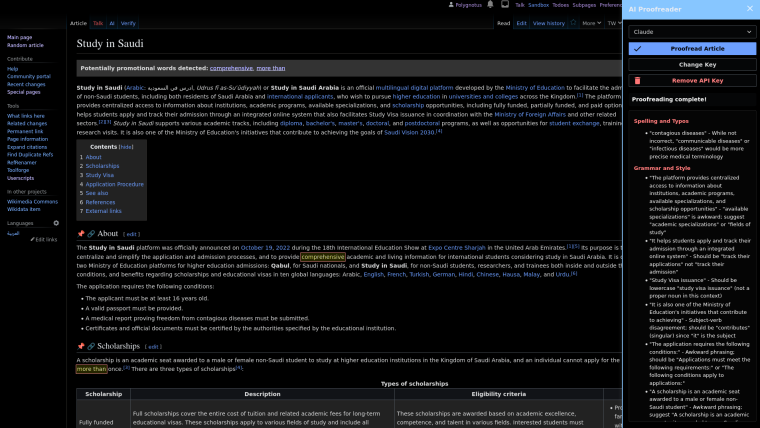Switch to the Article tab
The height and width of the screenshot is (428, 760).
[78, 23]
